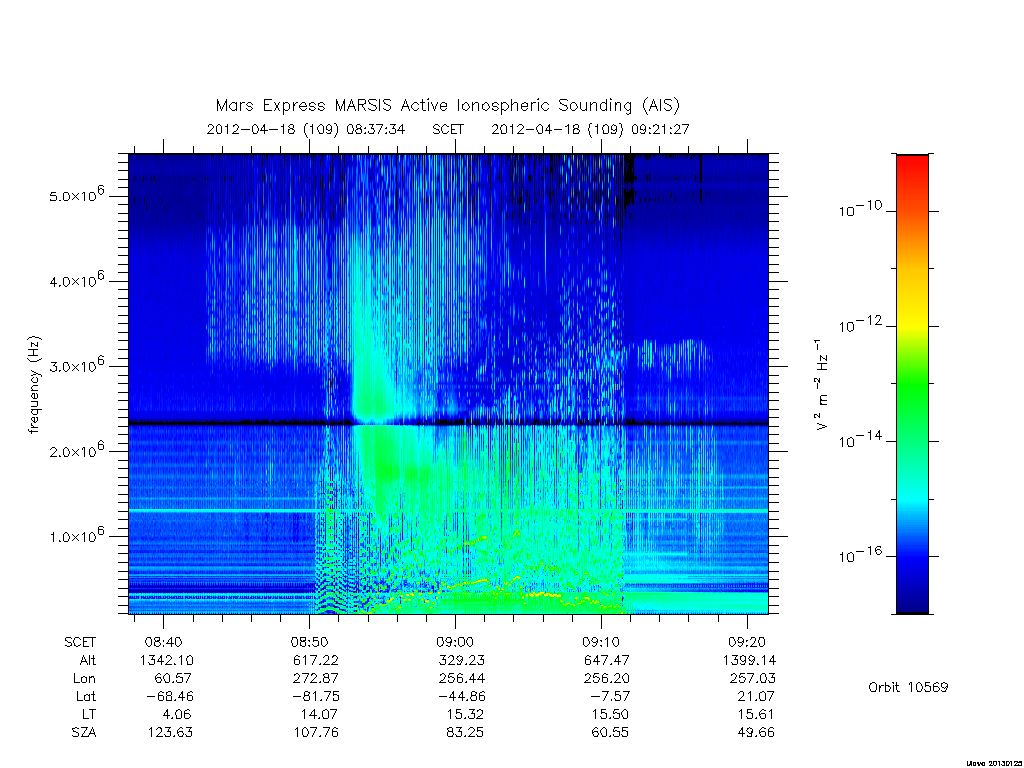Click the 4.0×10^6 frequency tick label
1024x768 pixels.
pos(76,279)
